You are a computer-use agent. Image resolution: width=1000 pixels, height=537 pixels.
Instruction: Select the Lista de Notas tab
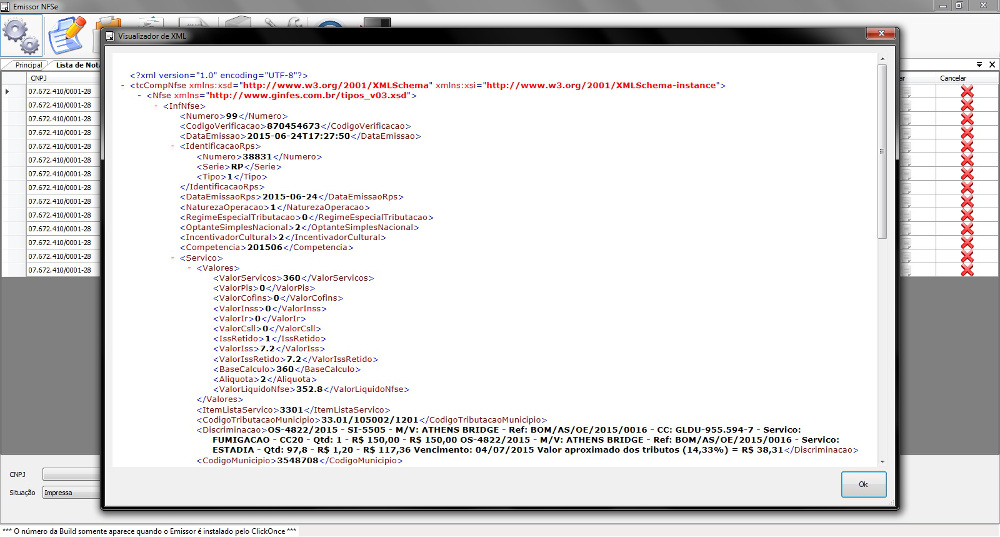78,64
